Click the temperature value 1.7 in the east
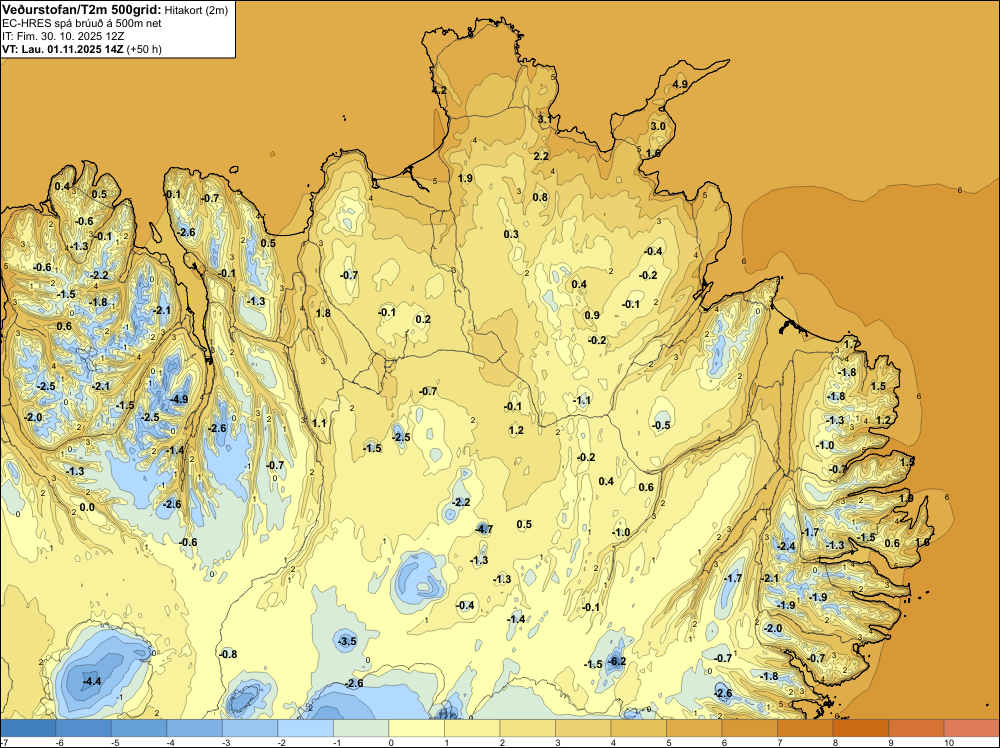1000x748 pixels. point(851,345)
